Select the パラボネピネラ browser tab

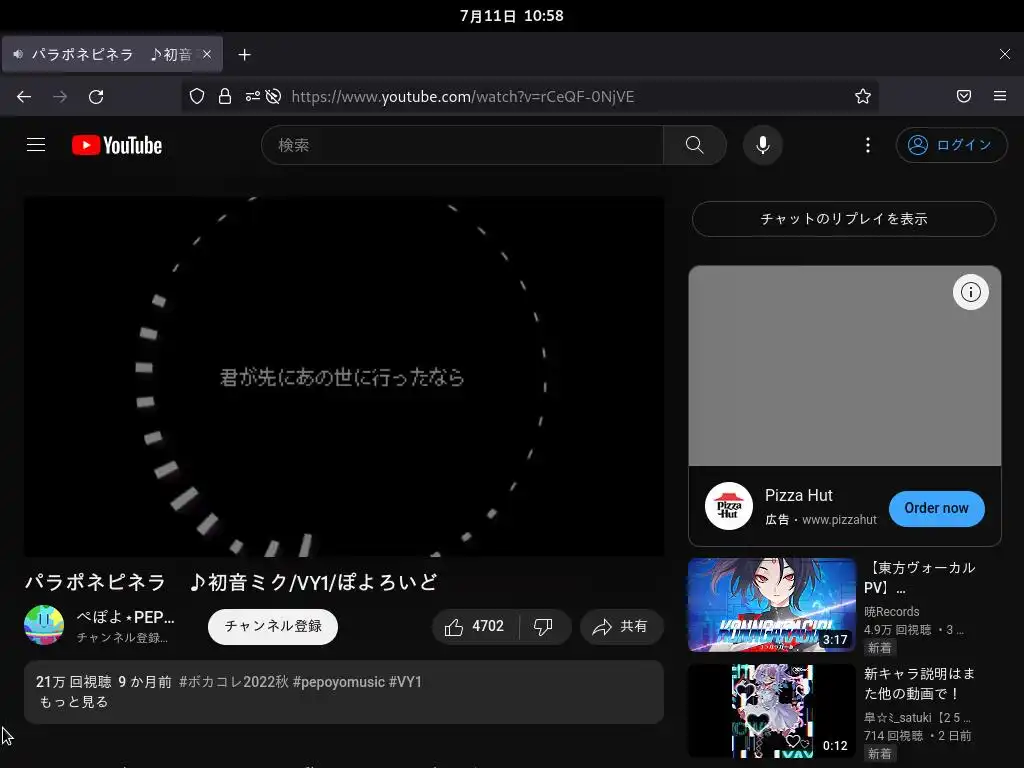click(x=112, y=54)
